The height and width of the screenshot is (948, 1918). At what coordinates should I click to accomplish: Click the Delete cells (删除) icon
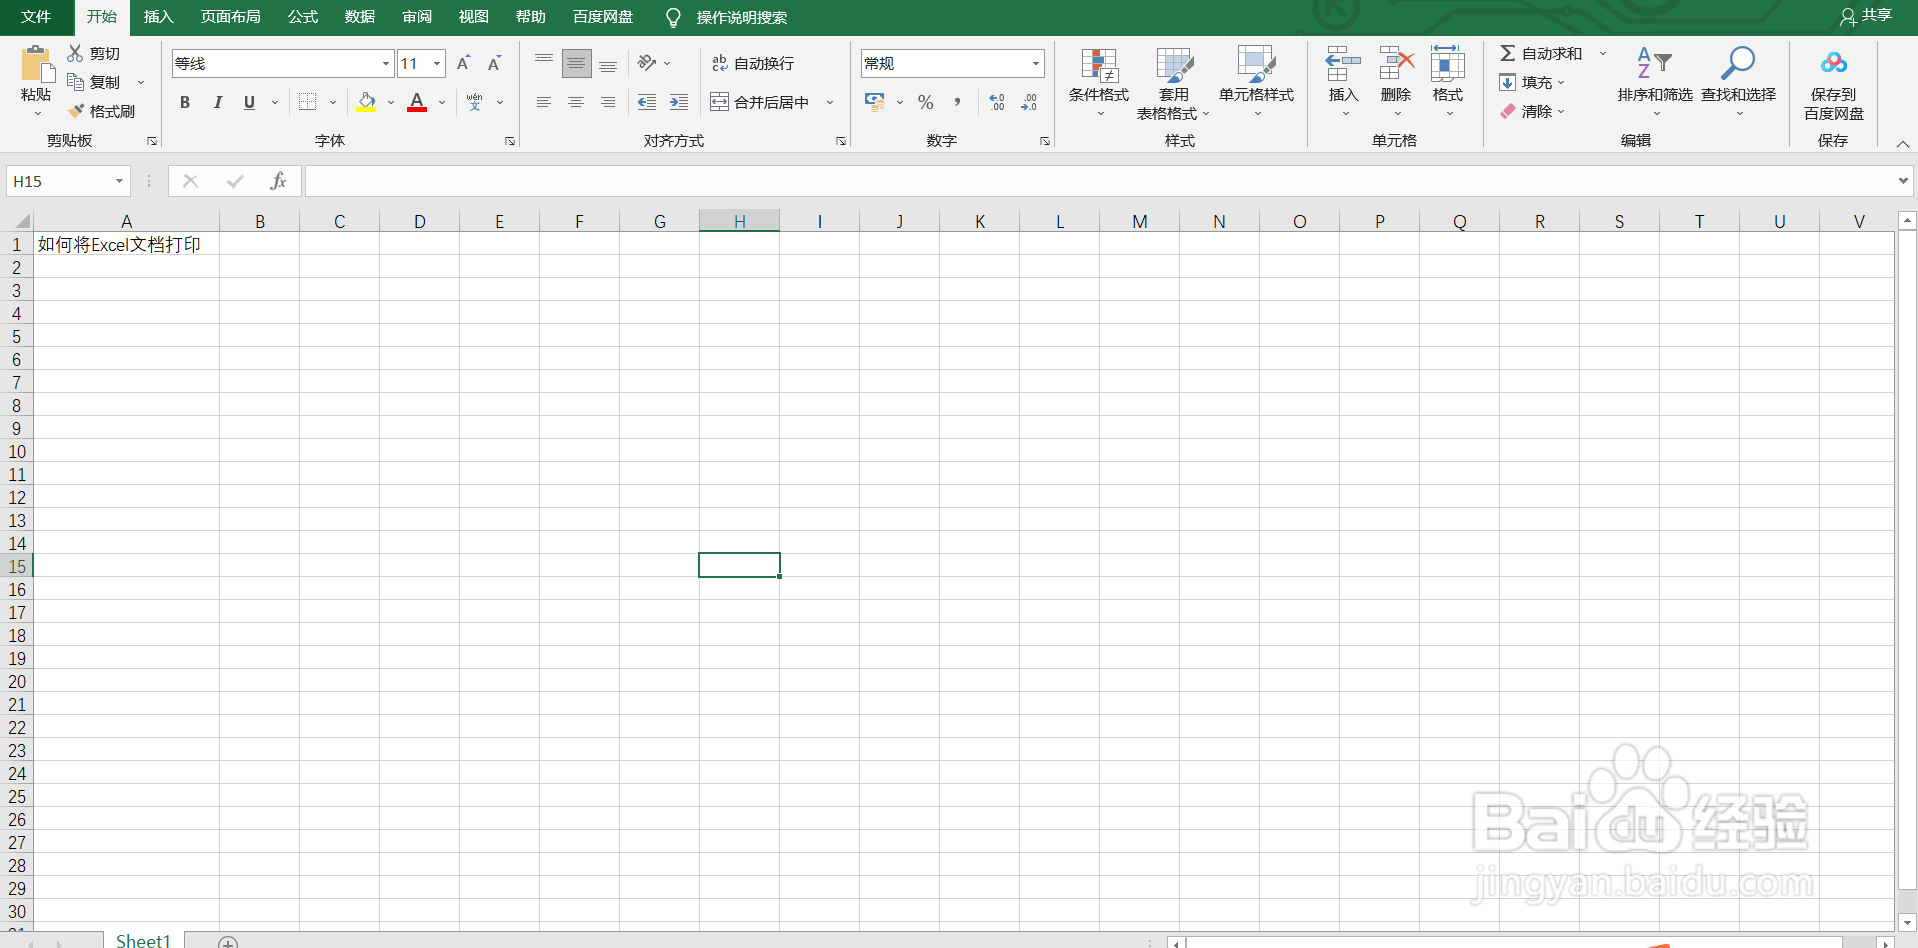coord(1396,64)
